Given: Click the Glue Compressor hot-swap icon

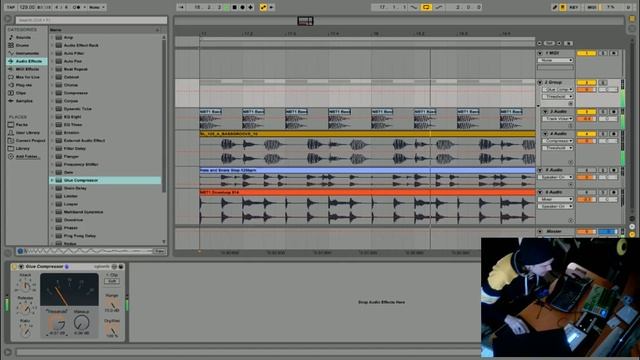Looking at the screenshot, I should [114, 267].
